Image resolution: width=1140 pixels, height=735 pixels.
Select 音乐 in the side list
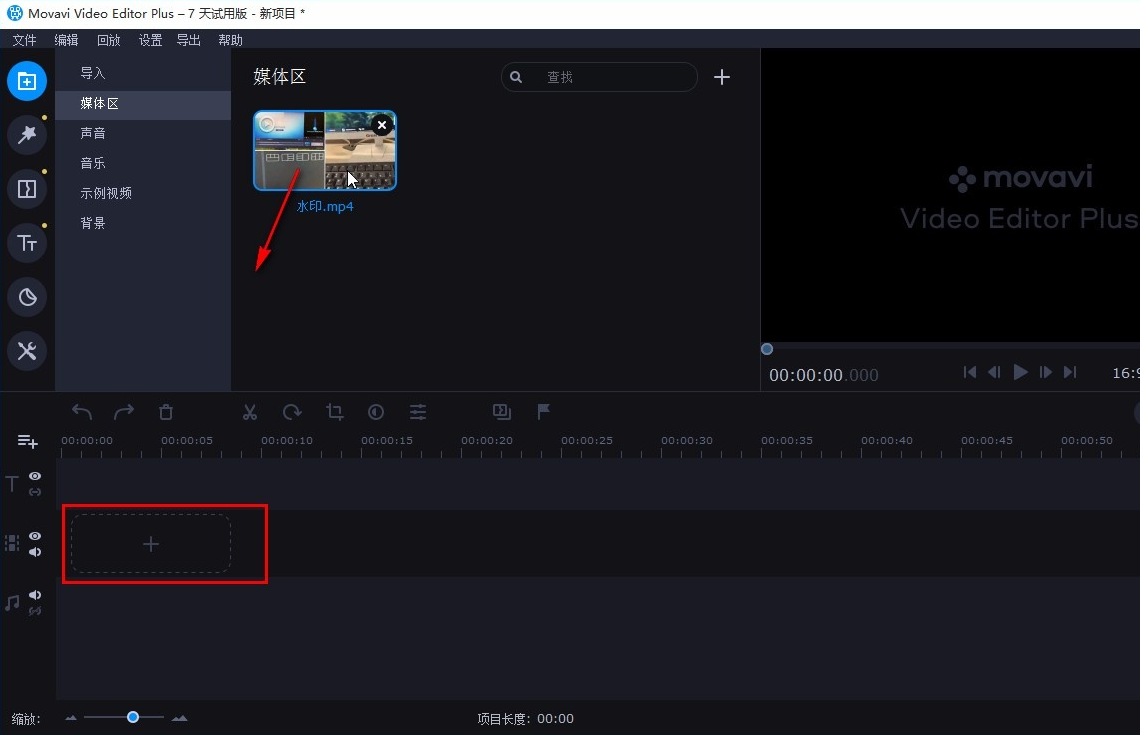(143, 163)
